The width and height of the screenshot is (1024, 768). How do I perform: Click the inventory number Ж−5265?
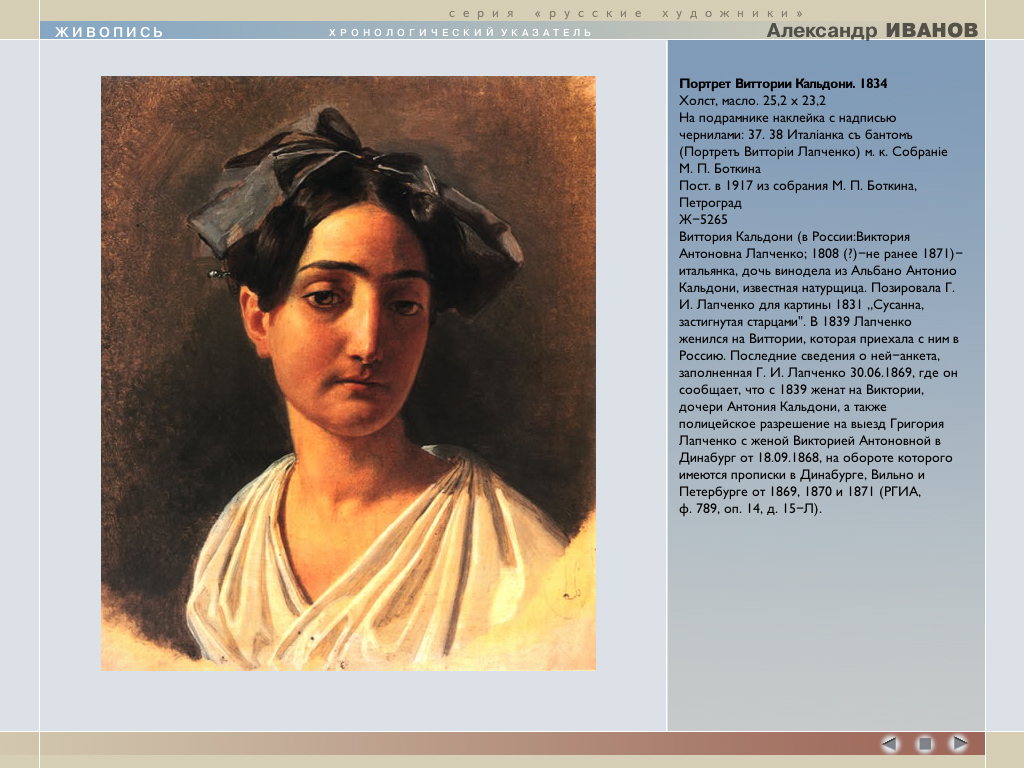(704, 219)
